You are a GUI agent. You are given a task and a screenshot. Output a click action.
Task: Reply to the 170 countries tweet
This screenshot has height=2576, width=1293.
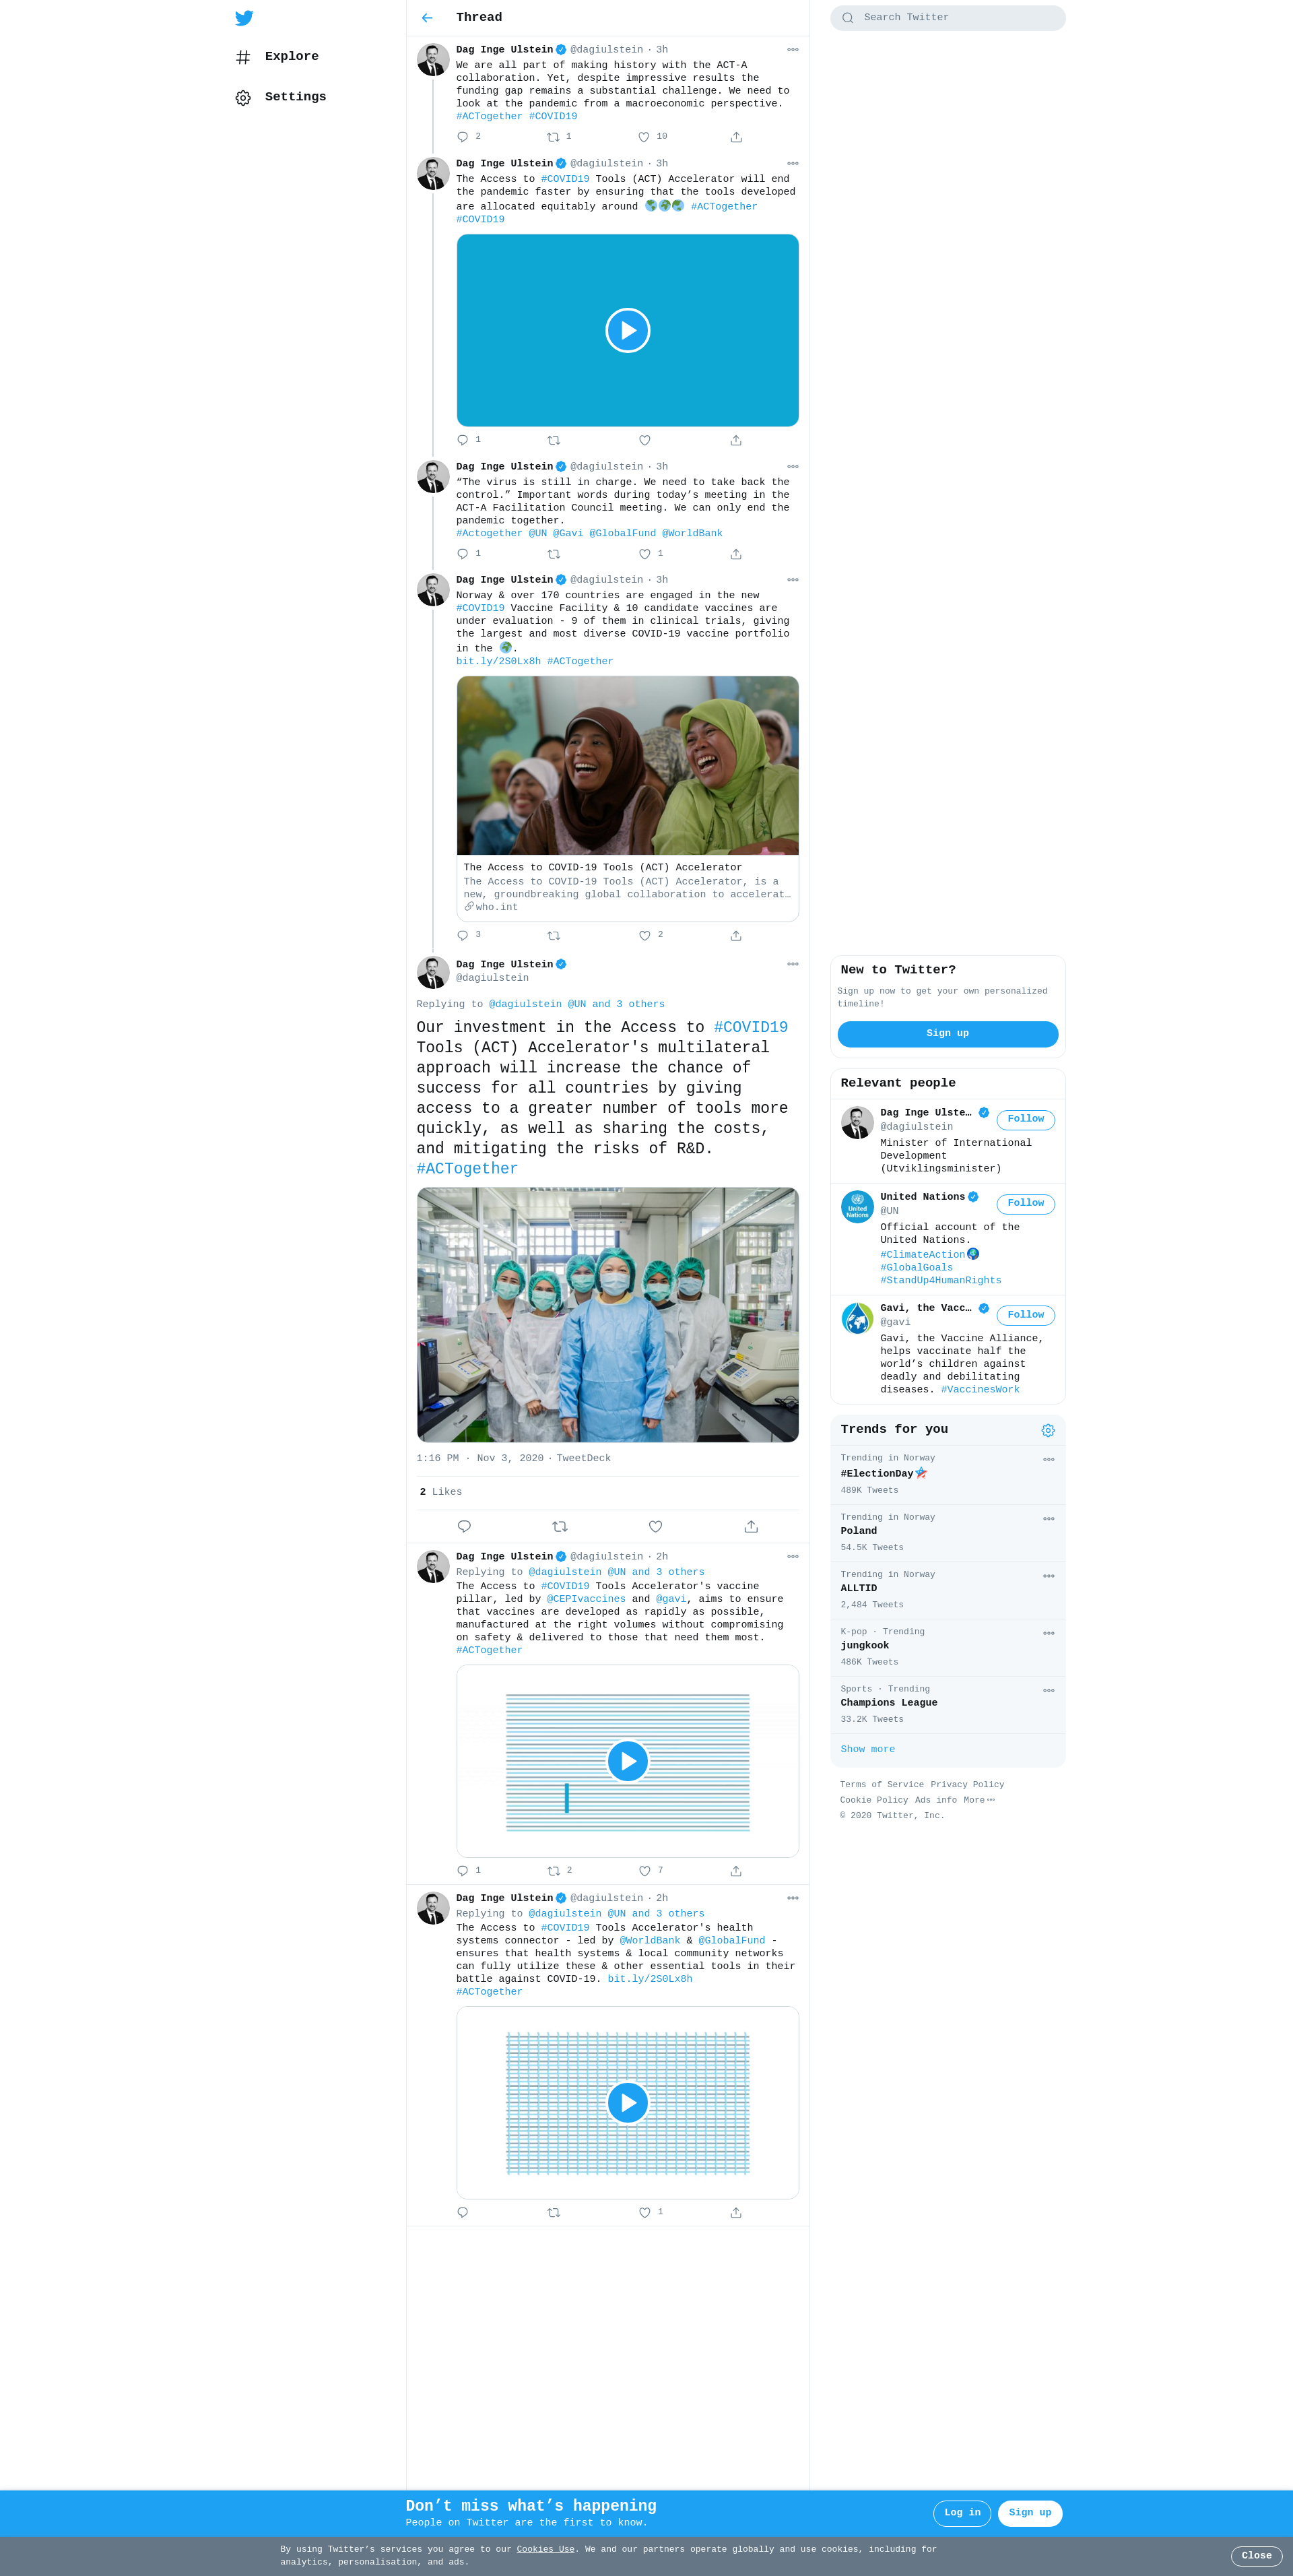462,936
